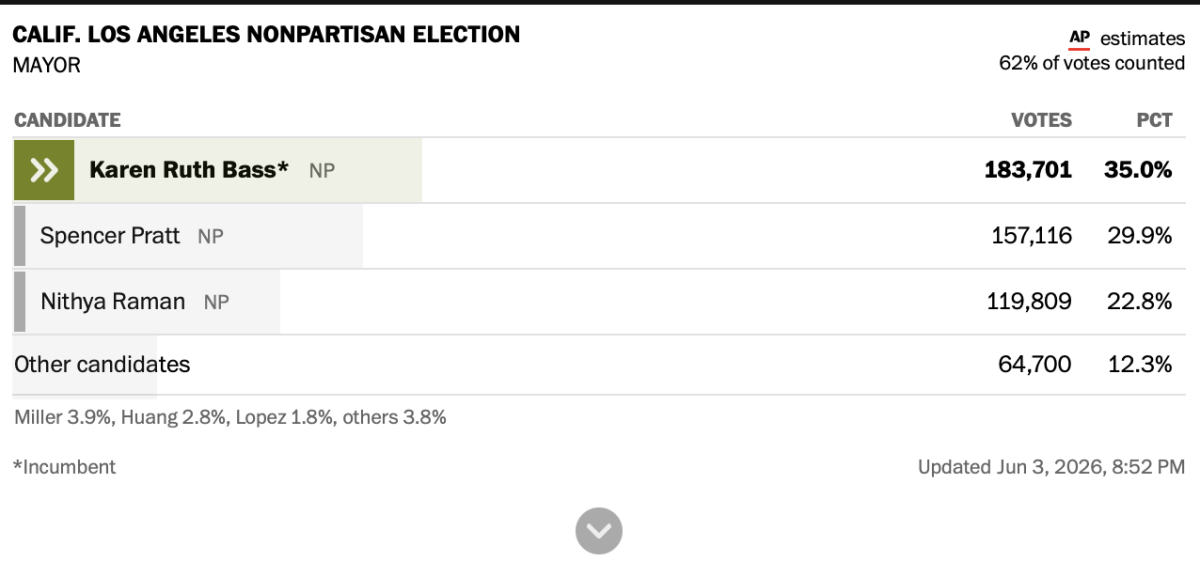Click the gray bar marker beside Spencer Pratt

[19, 236]
